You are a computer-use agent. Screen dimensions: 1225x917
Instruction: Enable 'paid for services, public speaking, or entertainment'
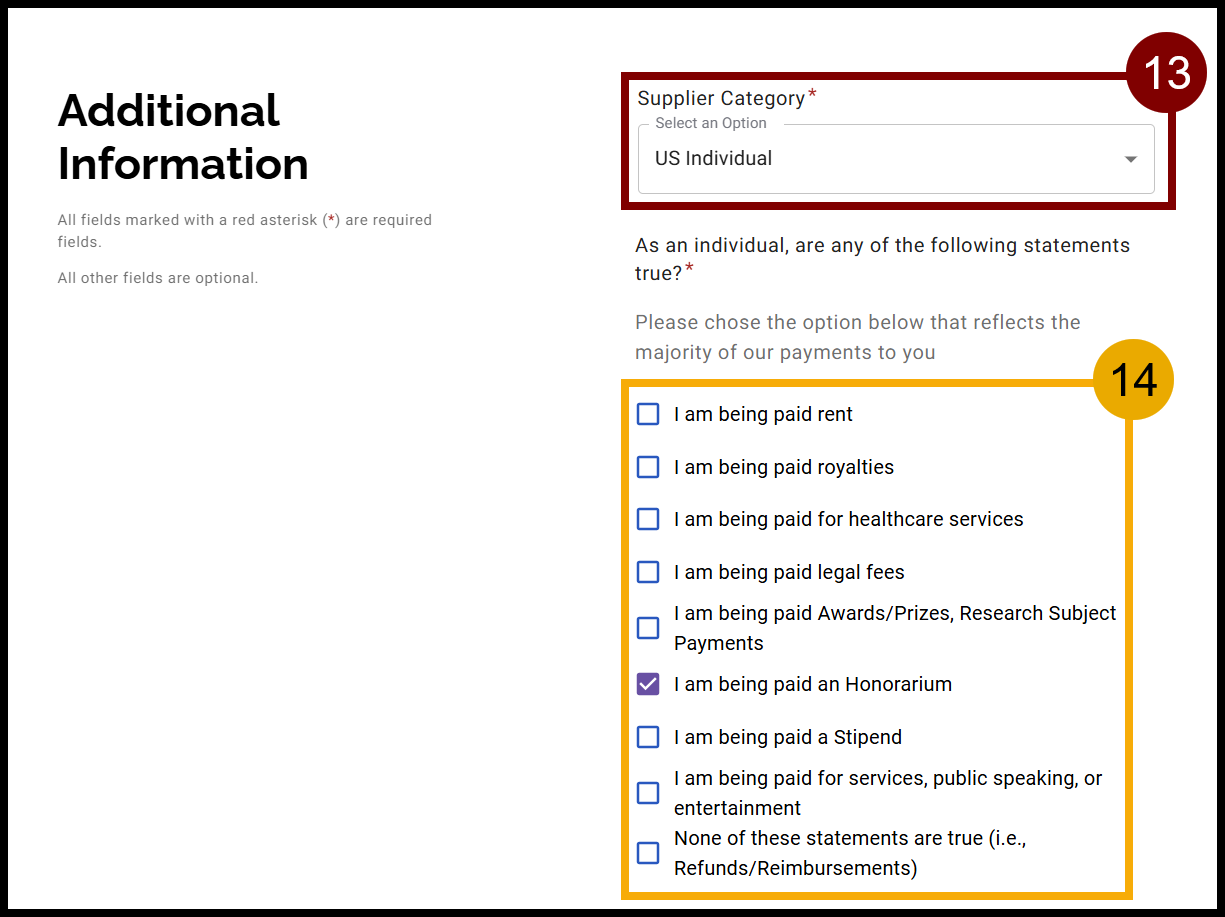pyautogui.click(x=647, y=792)
